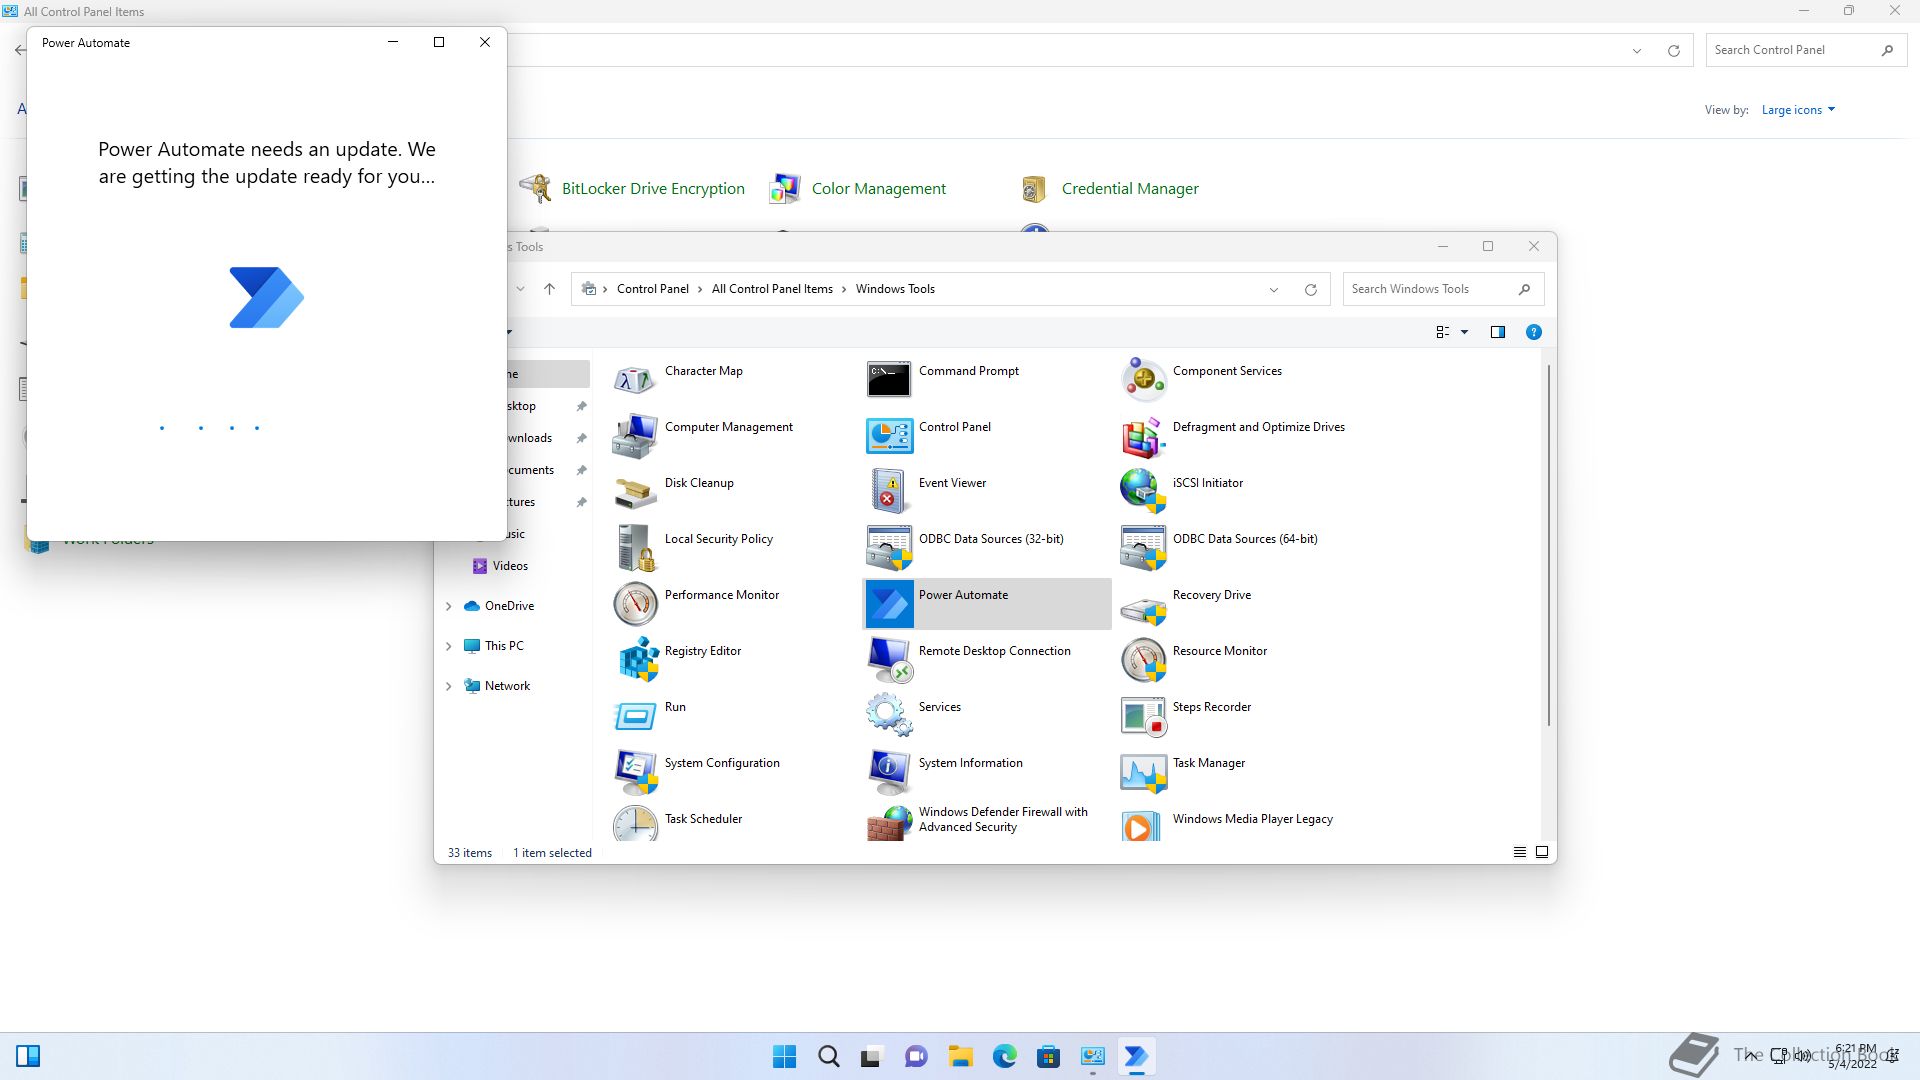Go up one folder level in Windows Tools
This screenshot has width=1920, height=1080.
(x=549, y=289)
